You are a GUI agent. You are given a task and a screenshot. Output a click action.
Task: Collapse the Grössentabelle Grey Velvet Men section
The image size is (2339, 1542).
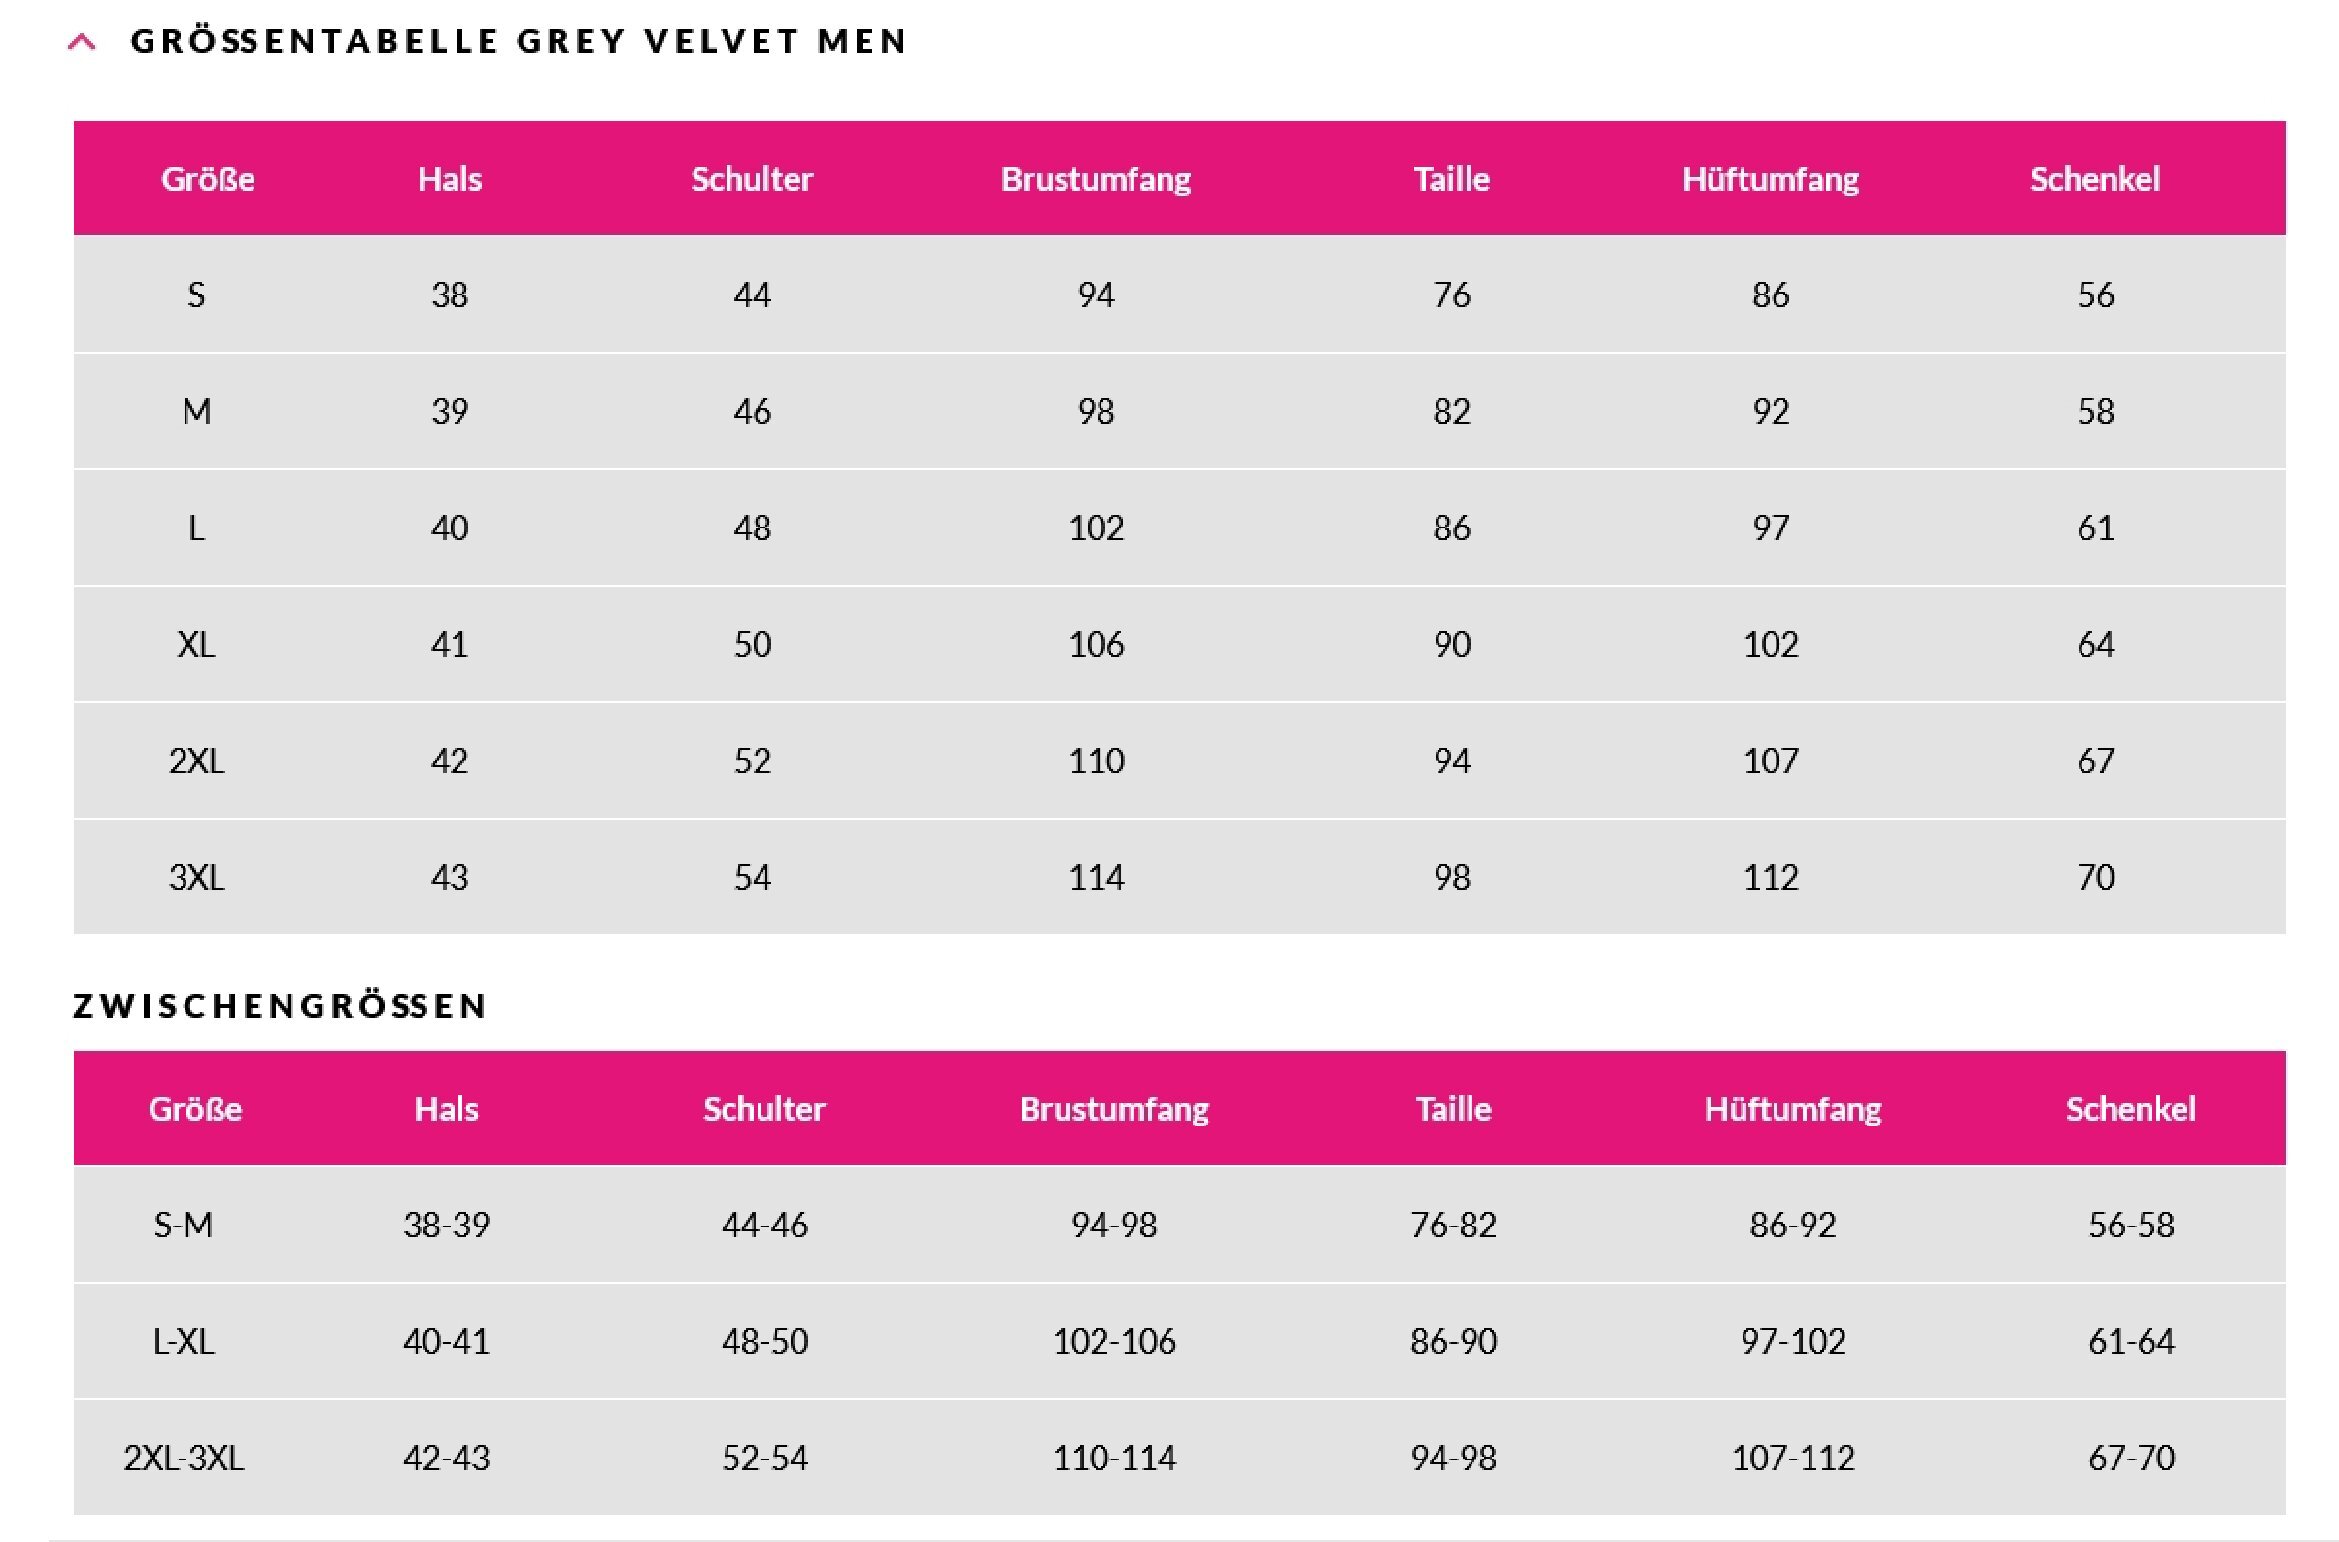coord(82,42)
